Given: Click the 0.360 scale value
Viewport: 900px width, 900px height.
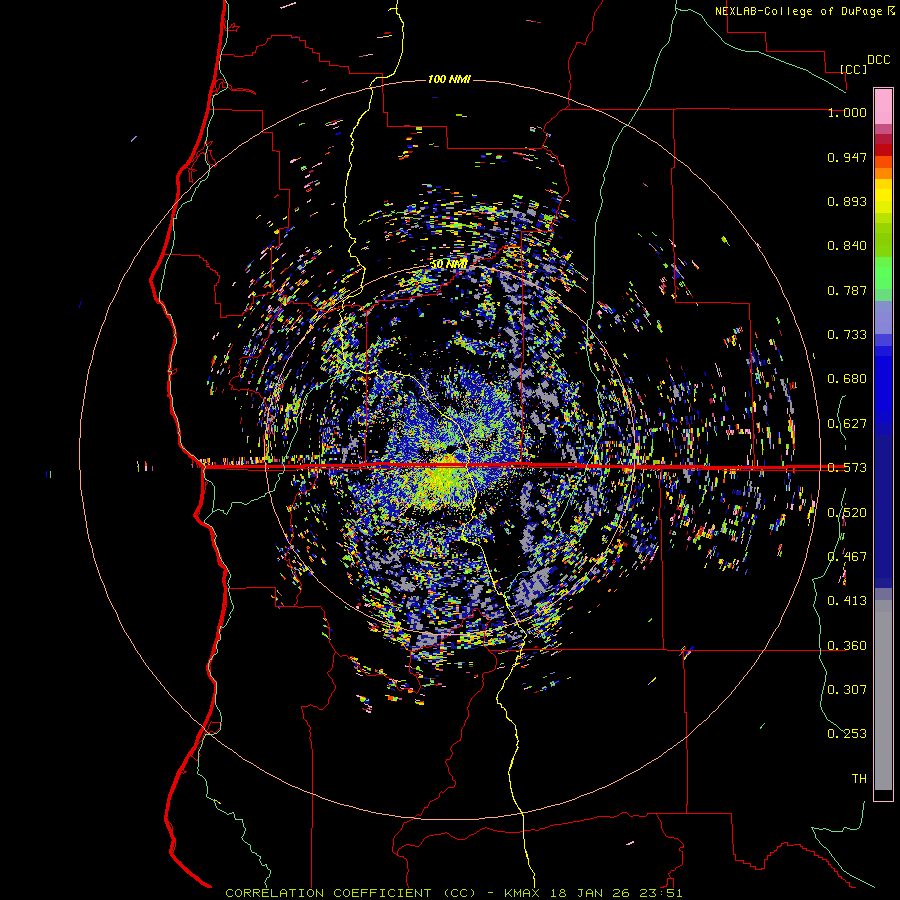Looking at the screenshot, I should (847, 646).
